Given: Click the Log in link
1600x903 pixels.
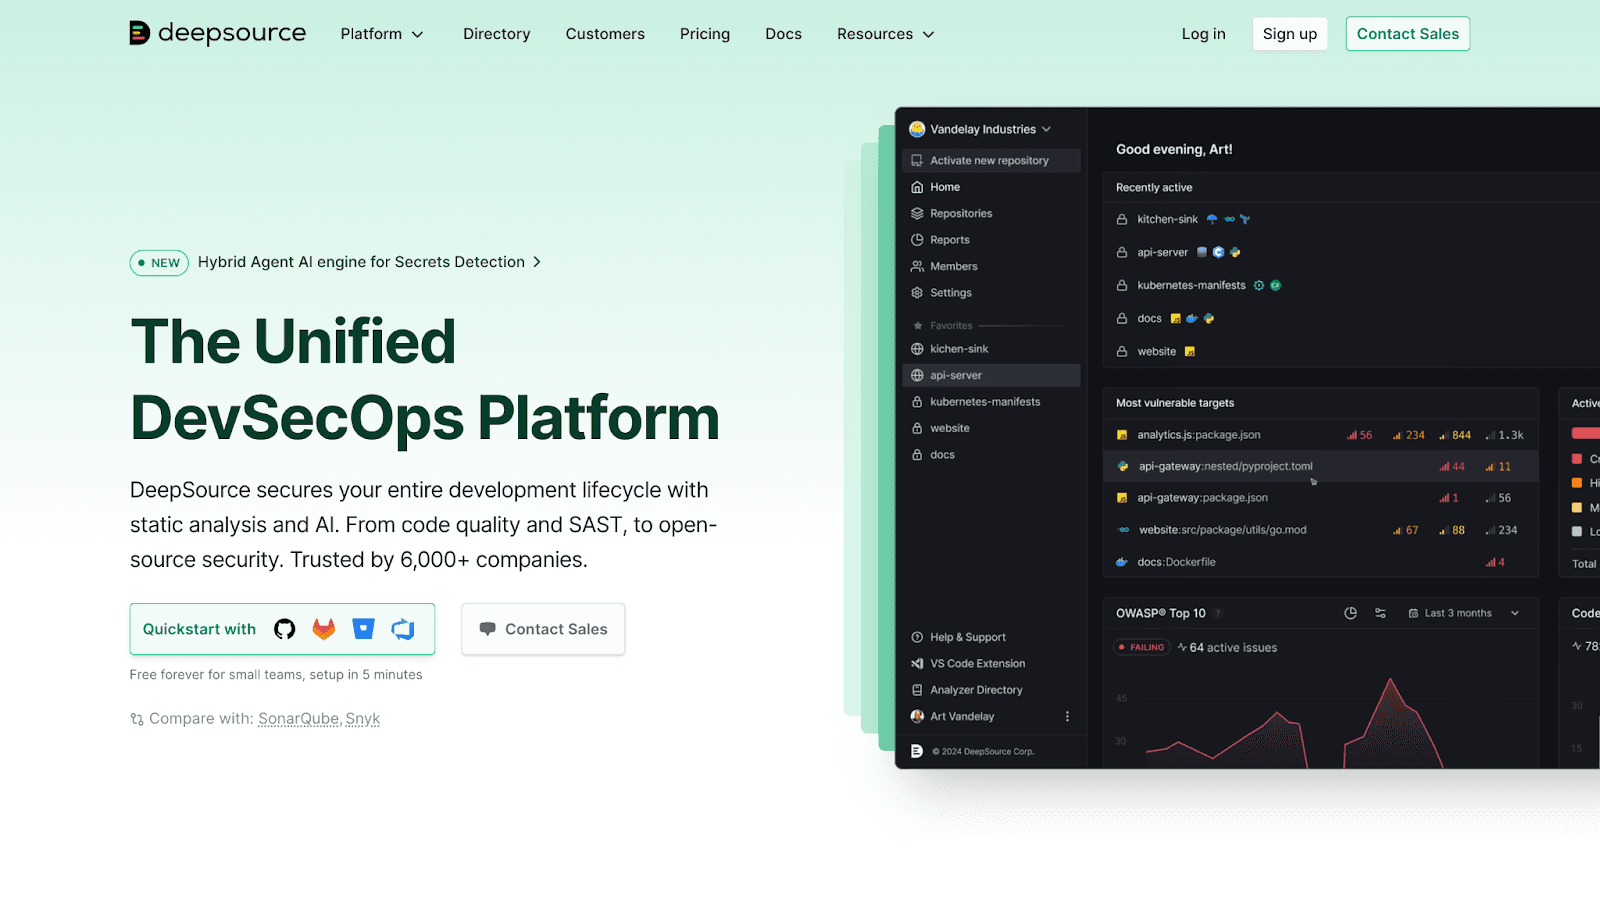Looking at the screenshot, I should tap(1203, 34).
